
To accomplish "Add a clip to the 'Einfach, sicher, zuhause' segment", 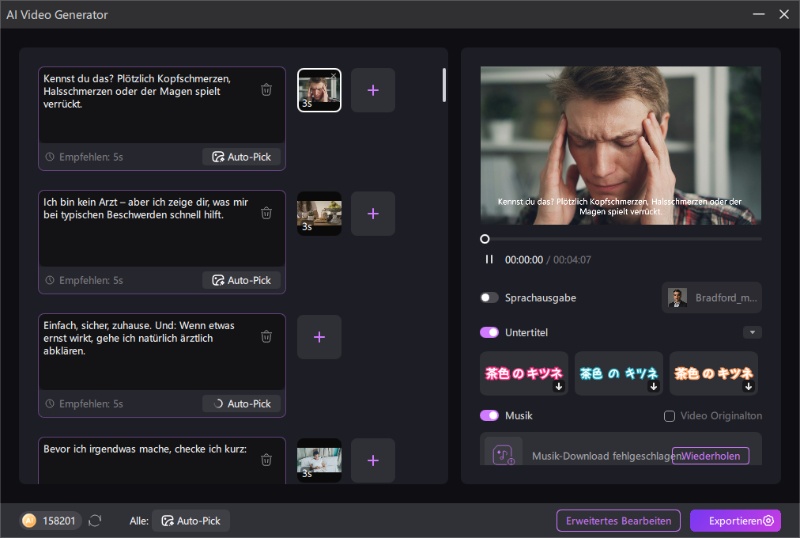I will pos(319,337).
